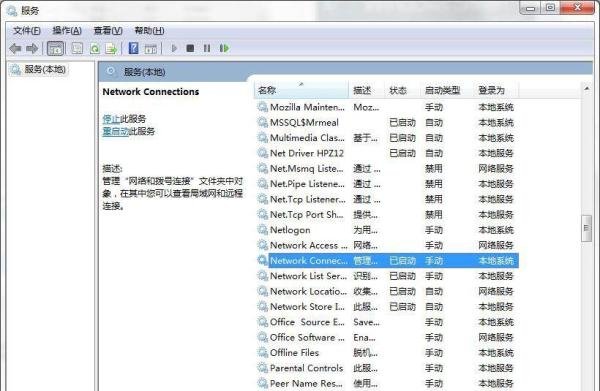Click the gear icon of Mozilla Maintenance row
The image size is (600, 391).
click(262, 107)
